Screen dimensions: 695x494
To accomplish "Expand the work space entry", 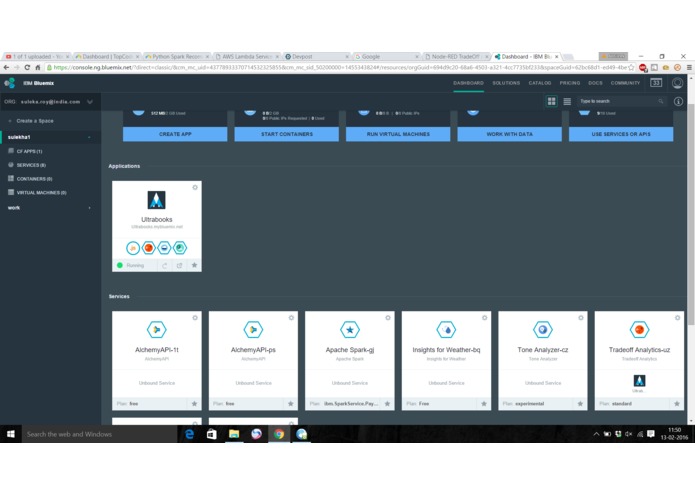I will [90, 208].
